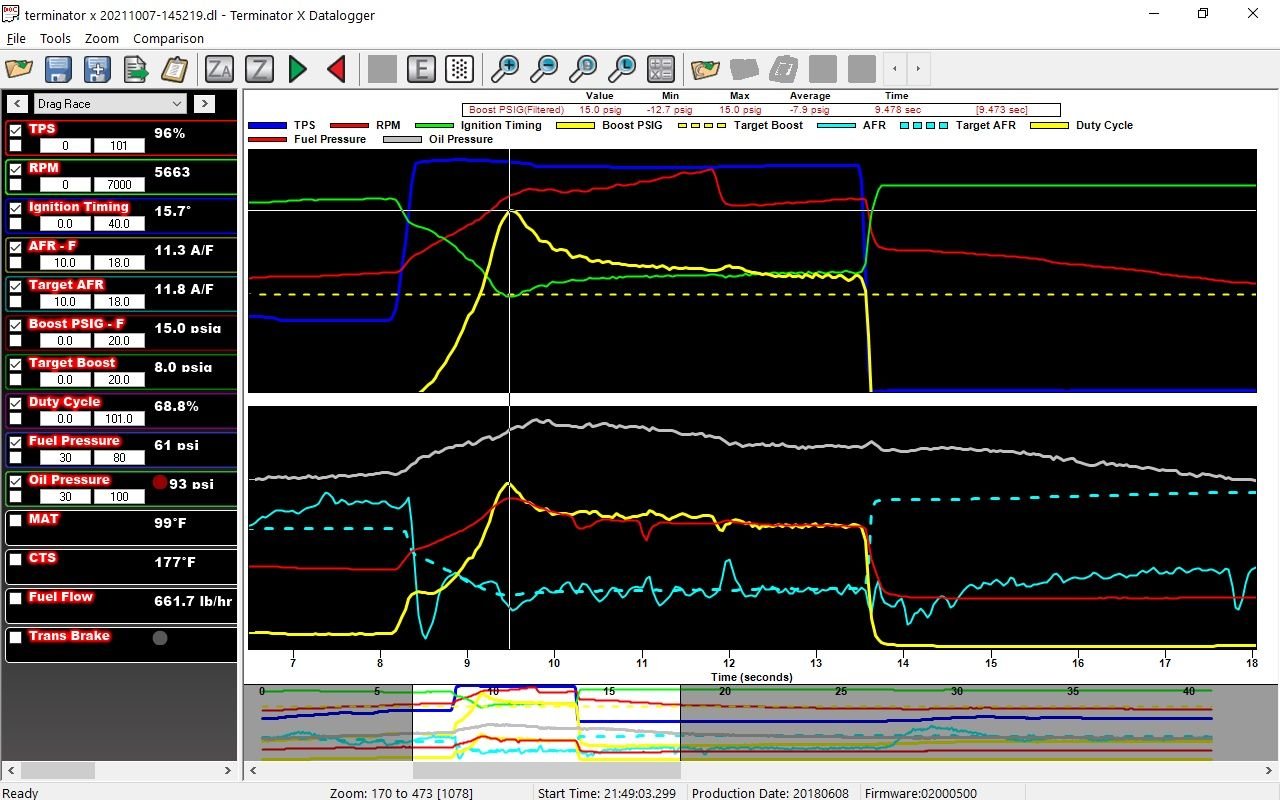Select the green forward playback arrow

(x=297, y=68)
